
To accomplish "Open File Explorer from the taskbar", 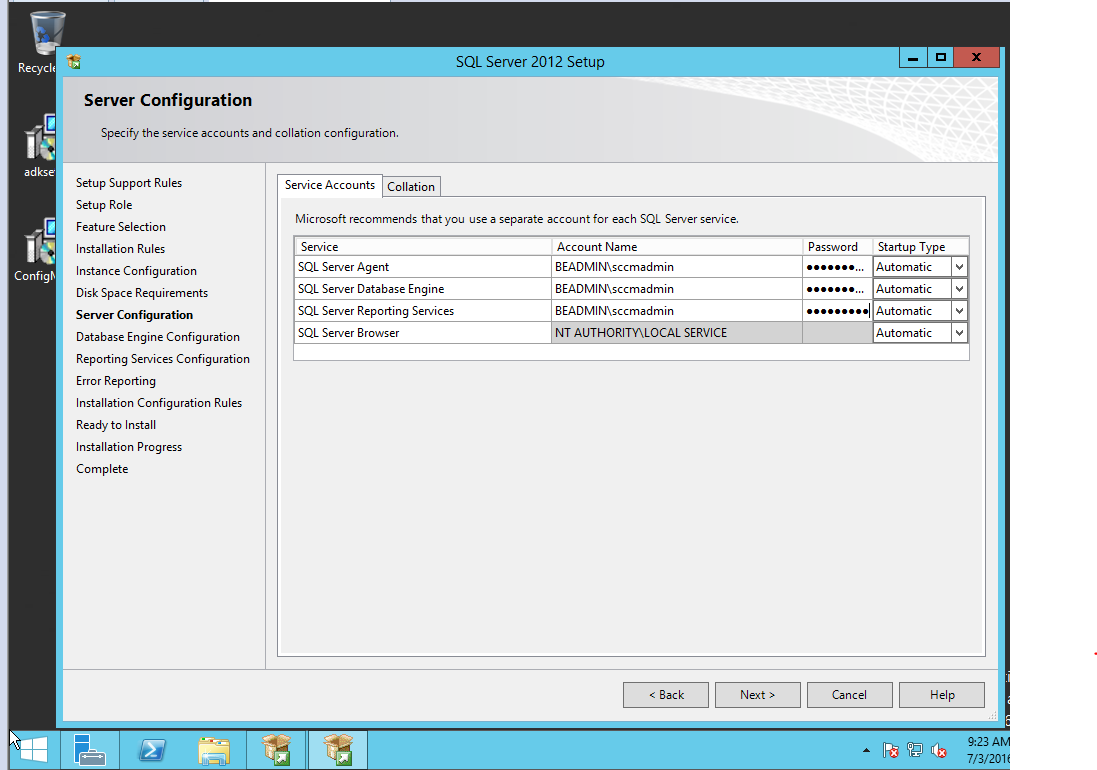I will click(x=213, y=750).
